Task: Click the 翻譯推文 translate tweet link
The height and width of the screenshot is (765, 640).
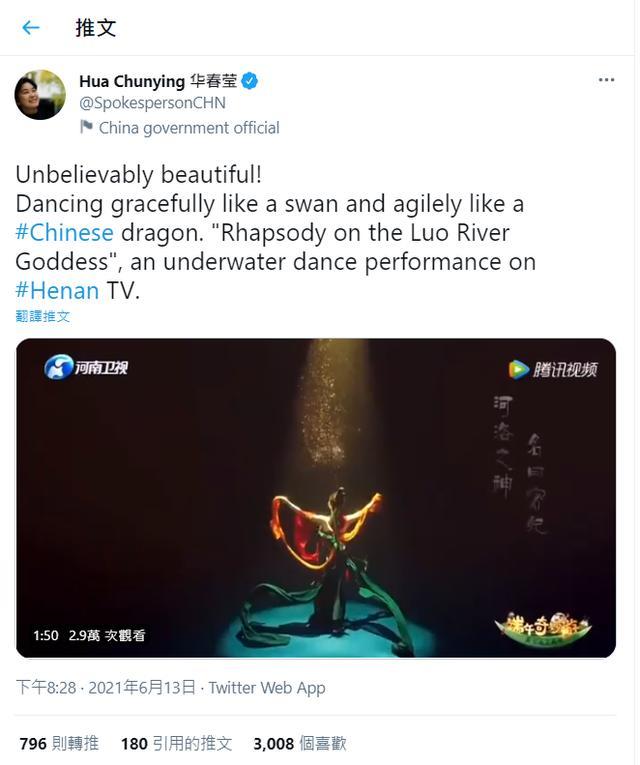Action: 43,316
